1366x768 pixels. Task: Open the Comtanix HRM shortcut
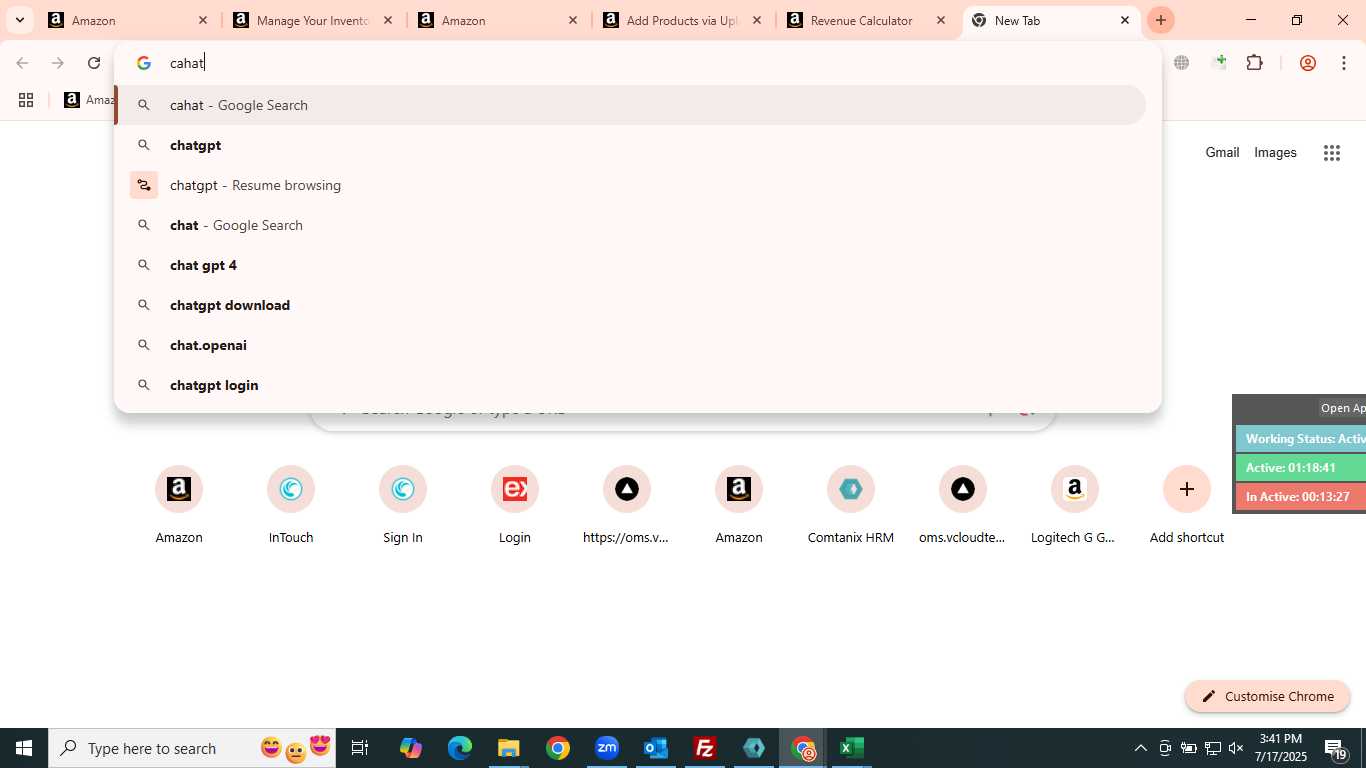click(851, 506)
